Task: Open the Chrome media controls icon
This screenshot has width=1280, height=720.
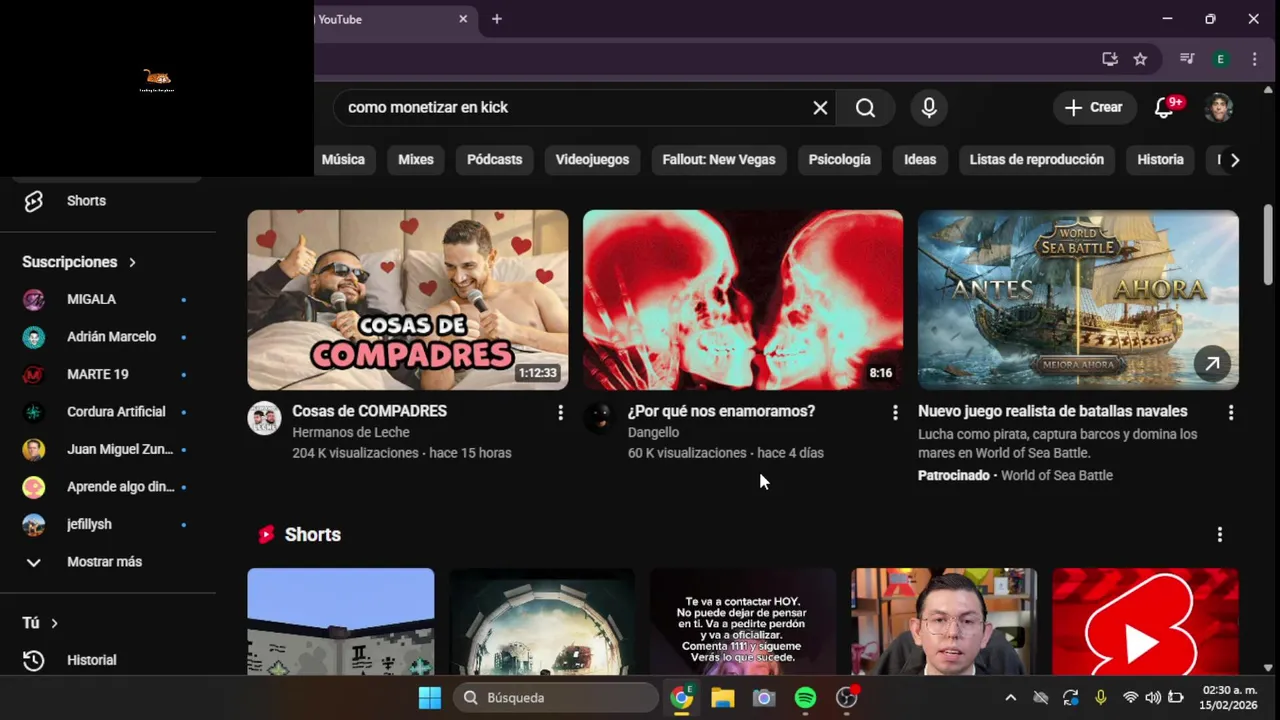Action: tap(1187, 59)
